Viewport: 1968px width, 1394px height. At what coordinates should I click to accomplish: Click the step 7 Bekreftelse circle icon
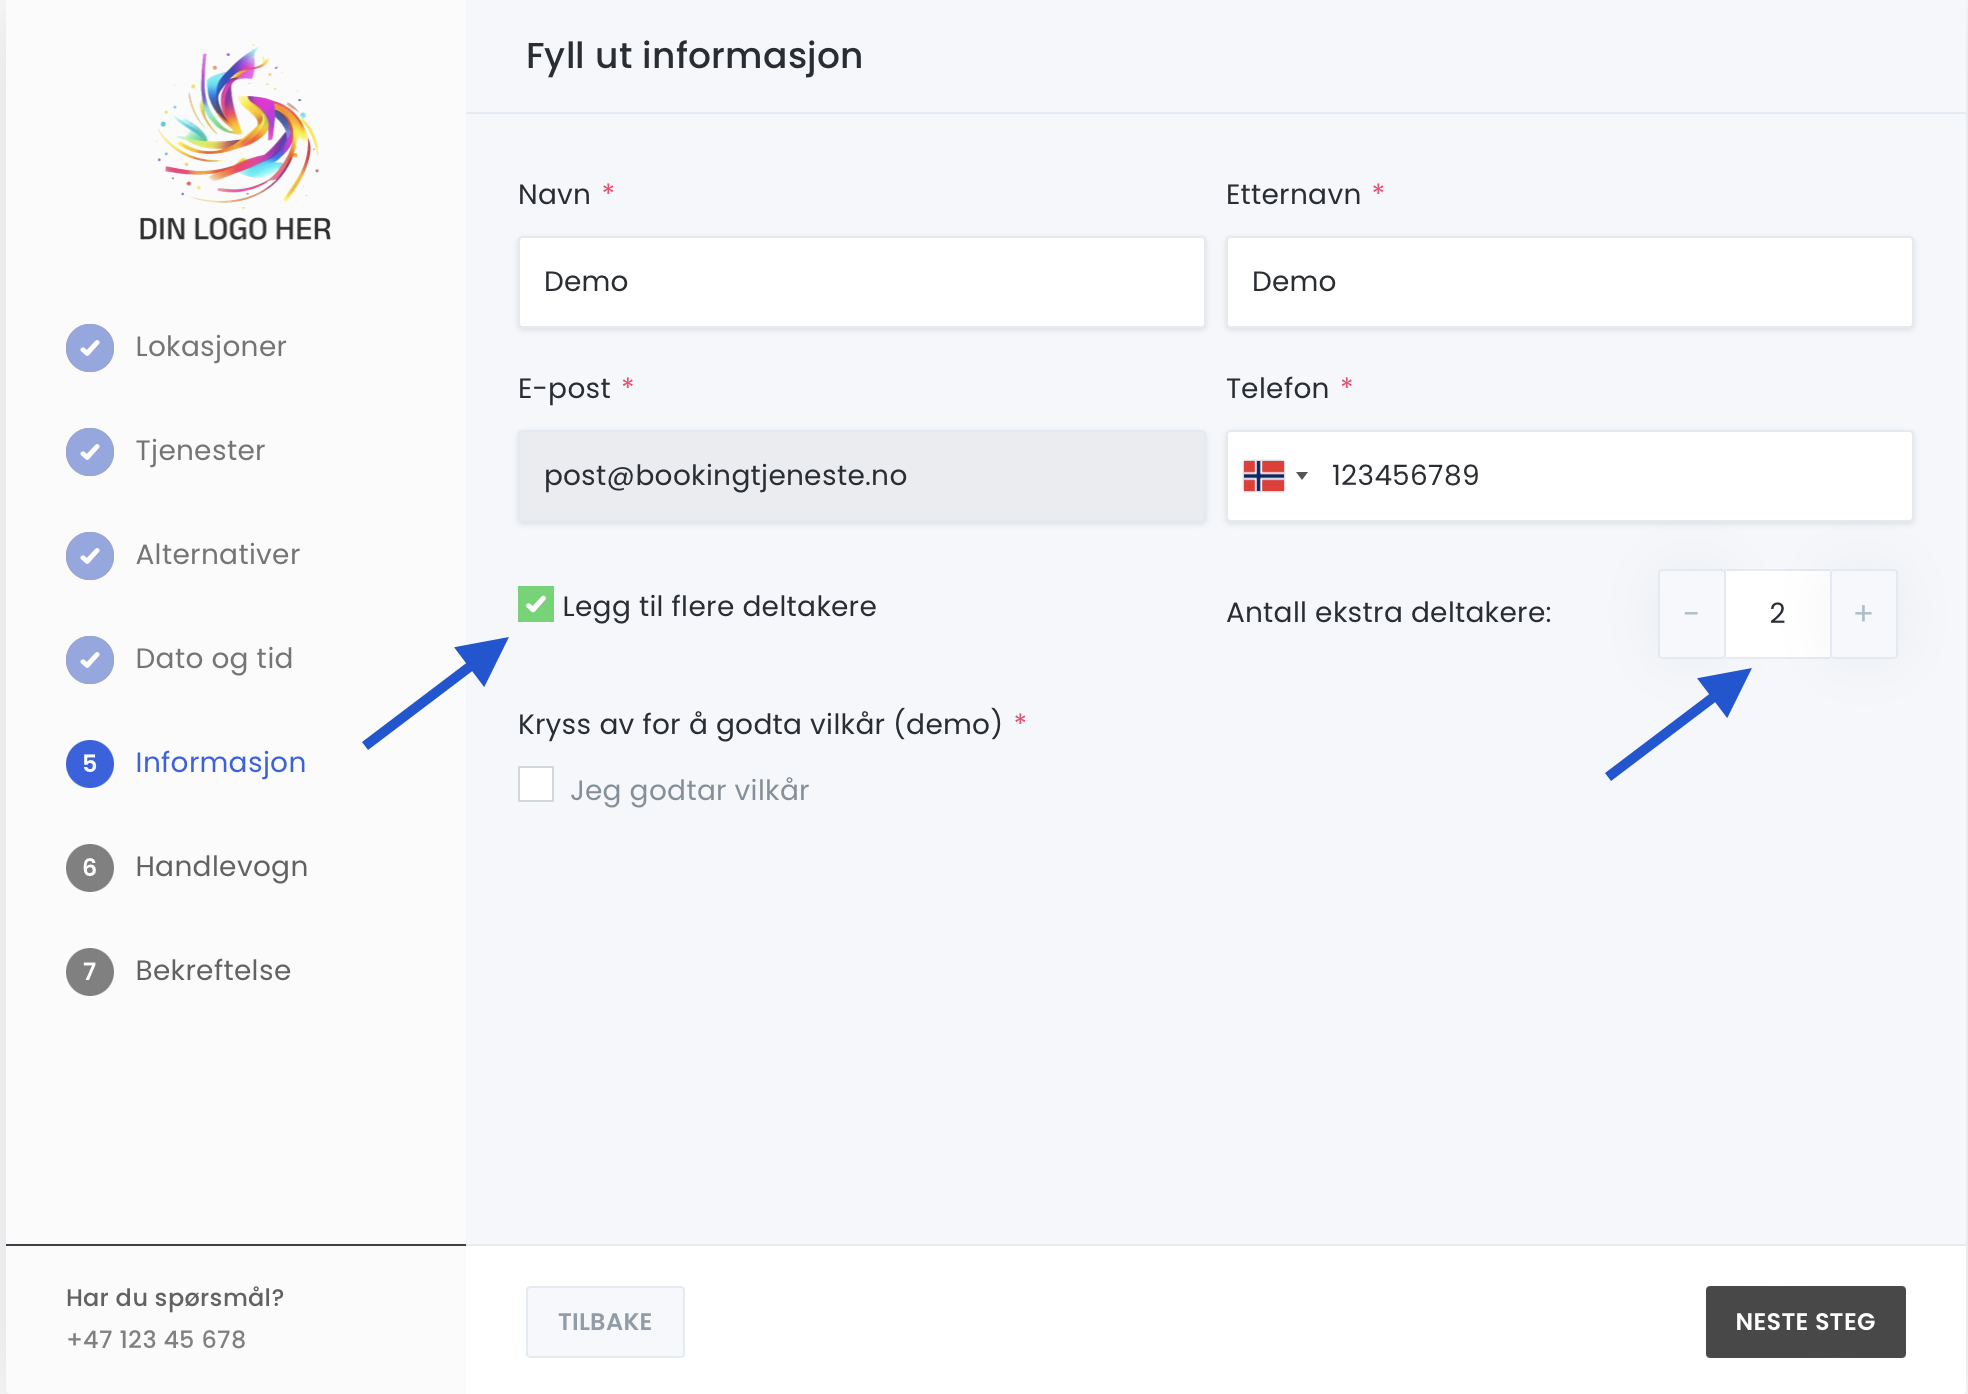(90, 972)
